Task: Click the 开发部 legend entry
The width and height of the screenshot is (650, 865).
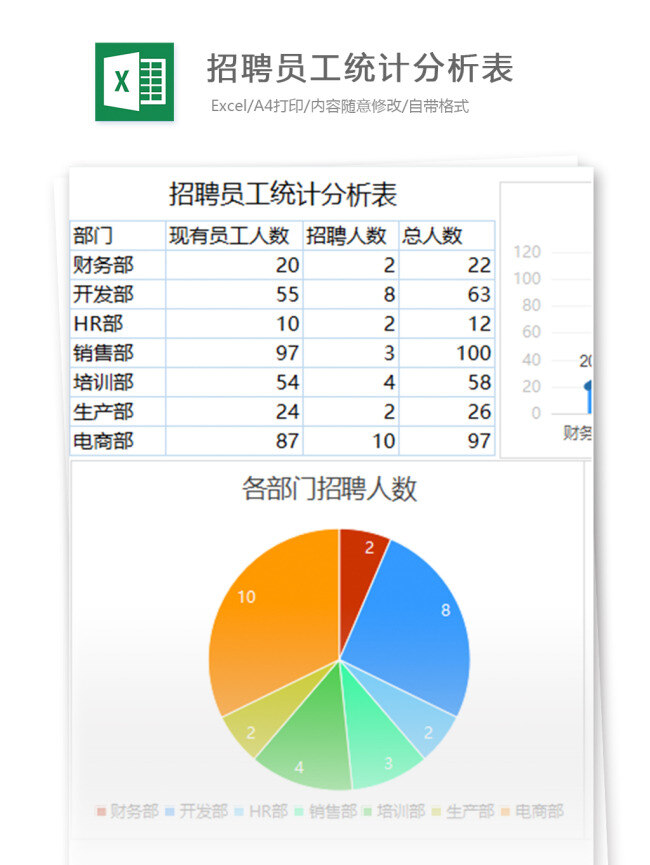Action: (196, 811)
